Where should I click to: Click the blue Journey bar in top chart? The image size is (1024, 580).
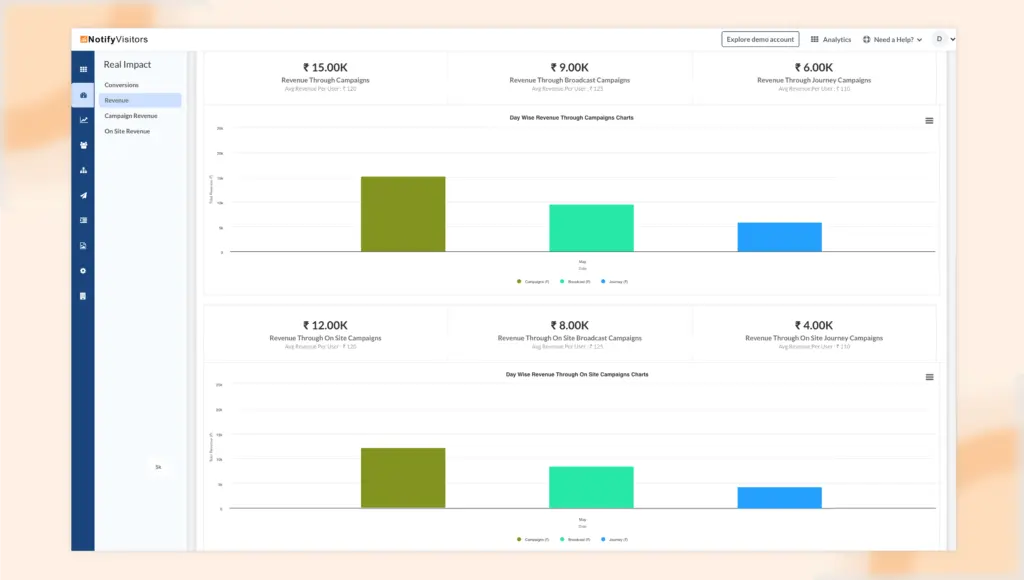click(779, 237)
